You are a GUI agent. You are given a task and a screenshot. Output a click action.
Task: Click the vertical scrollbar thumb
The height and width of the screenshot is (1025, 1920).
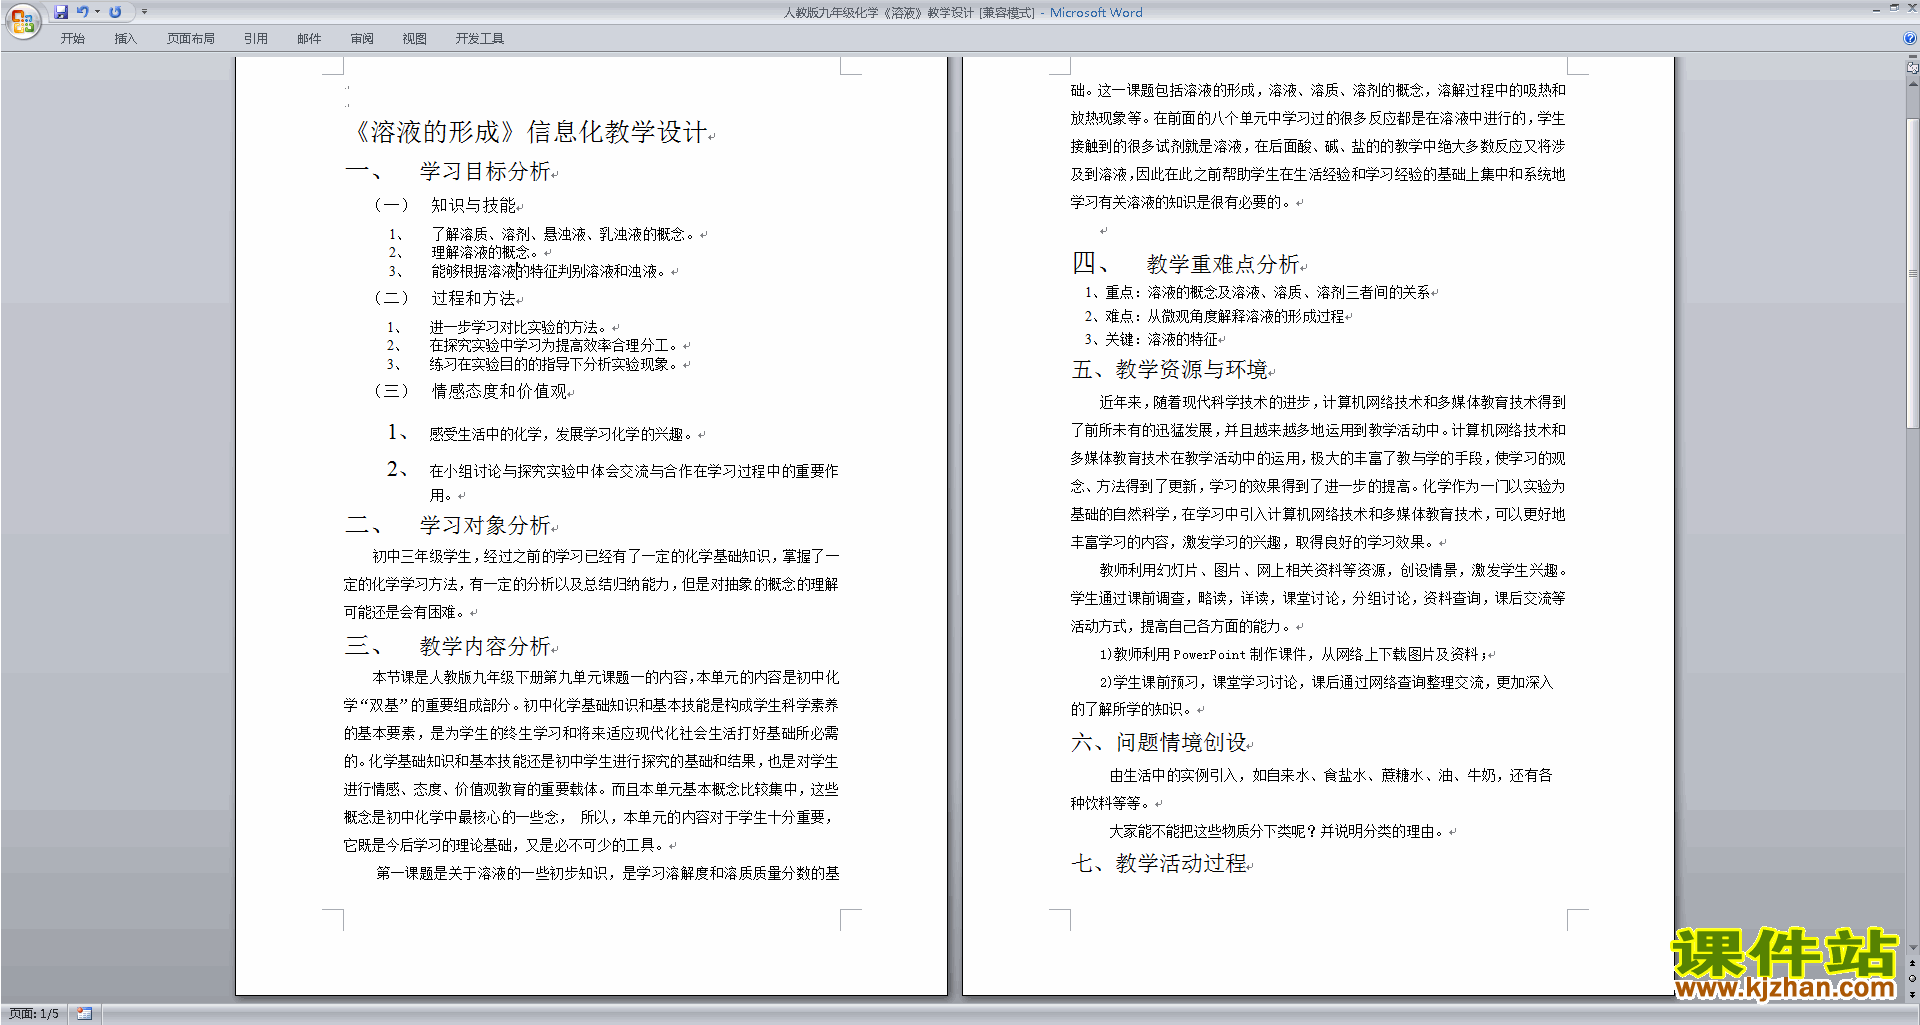[1913, 272]
